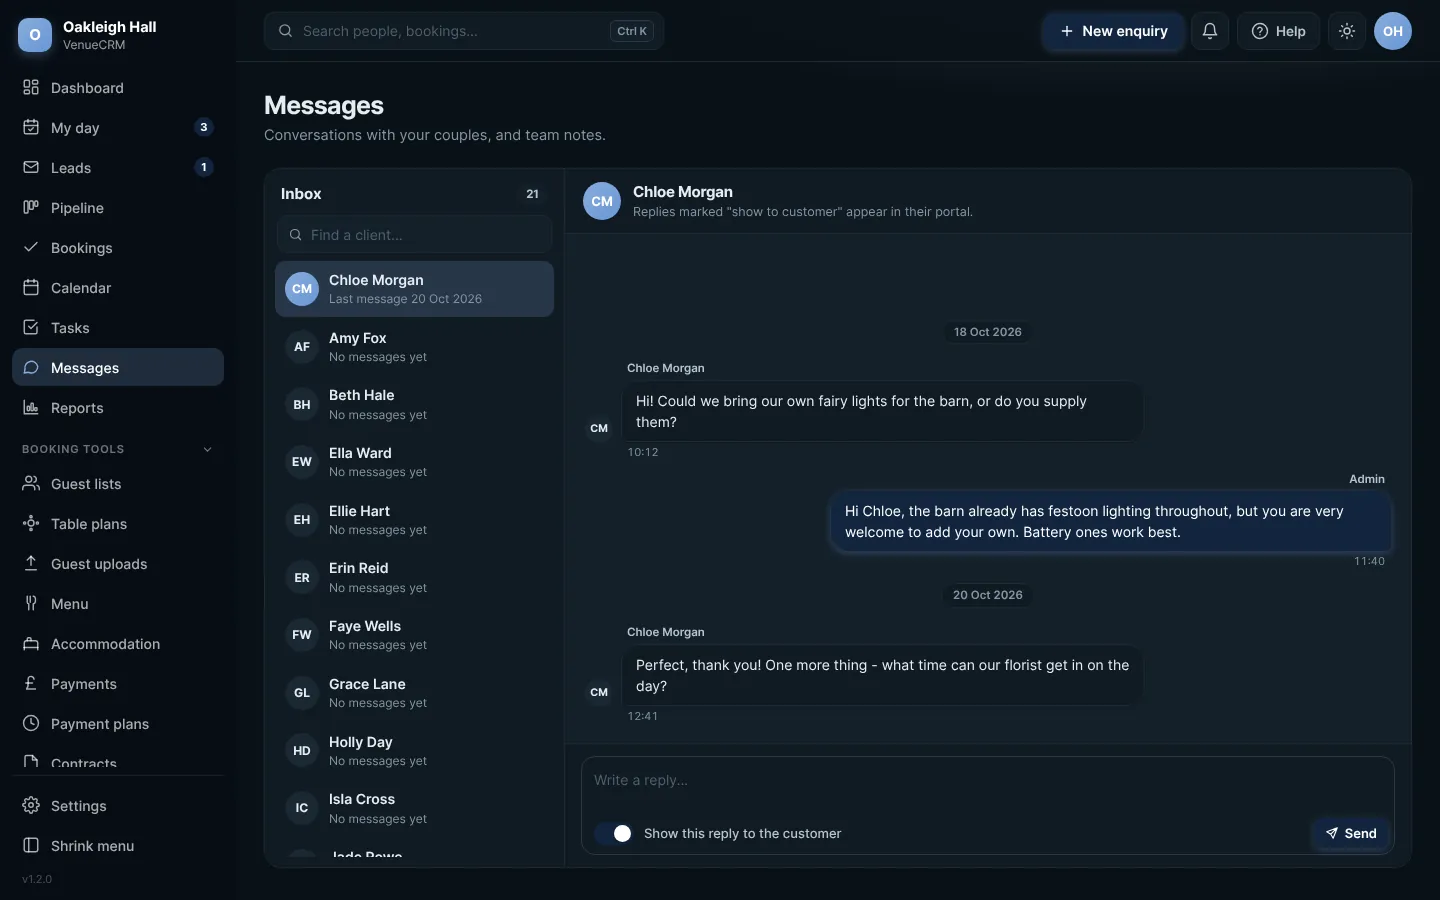Open Faye Wells conversation
1440x900 pixels.
[x=414, y=635]
